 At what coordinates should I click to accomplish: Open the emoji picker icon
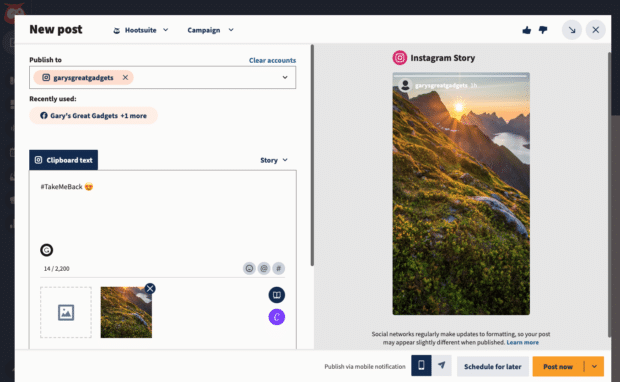pyautogui.click(x=249, y=269)
